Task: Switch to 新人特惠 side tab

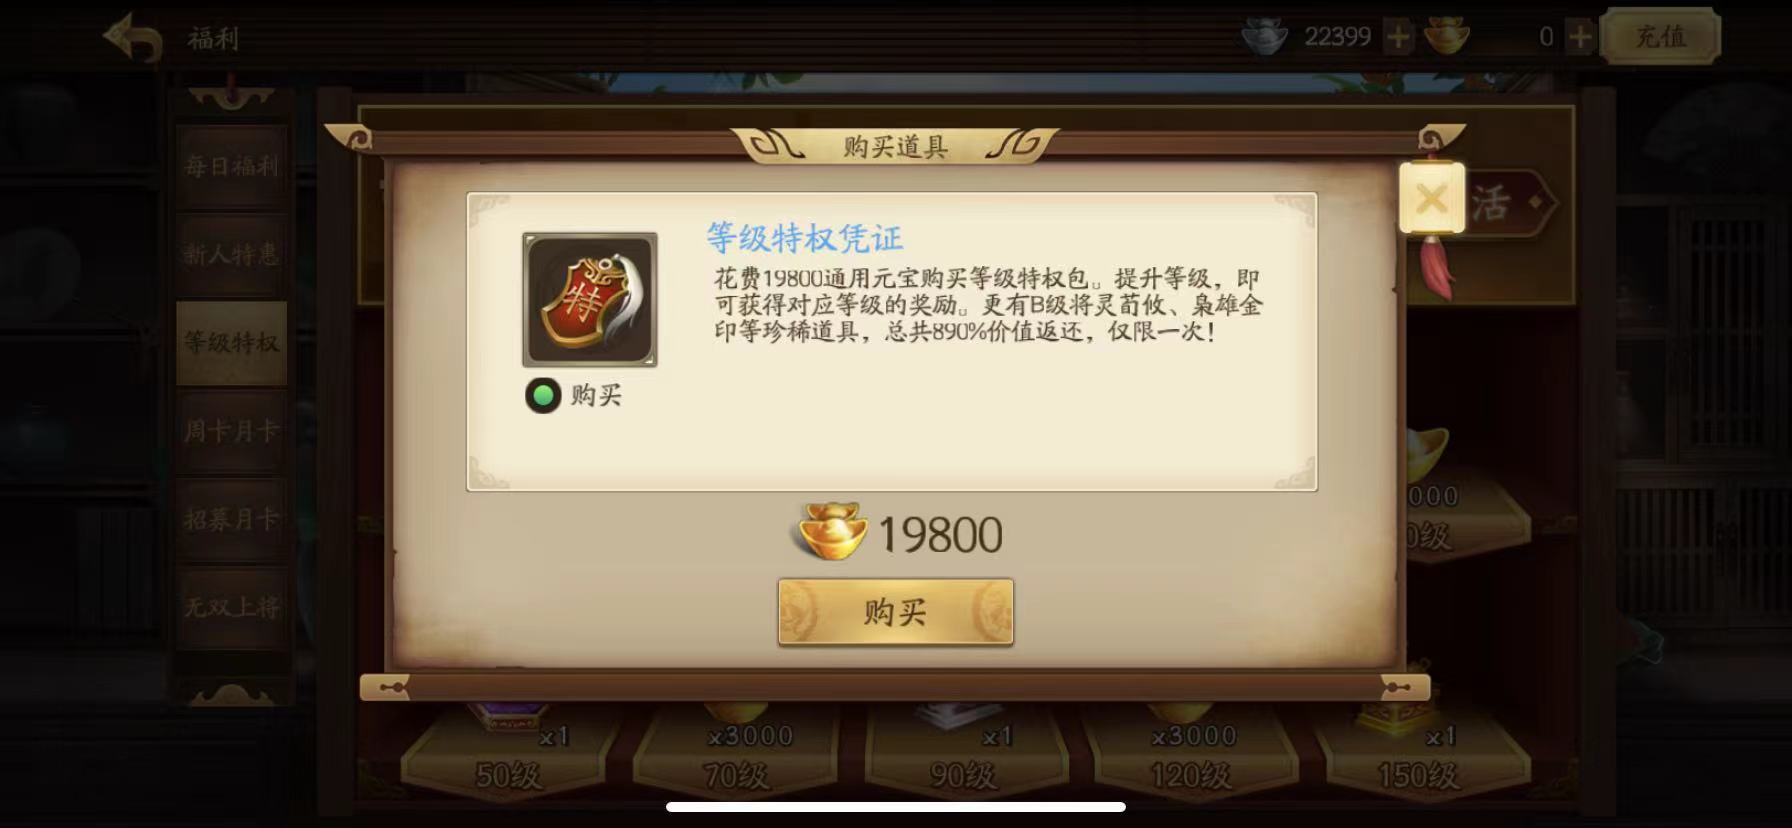Action: [231, 254]
